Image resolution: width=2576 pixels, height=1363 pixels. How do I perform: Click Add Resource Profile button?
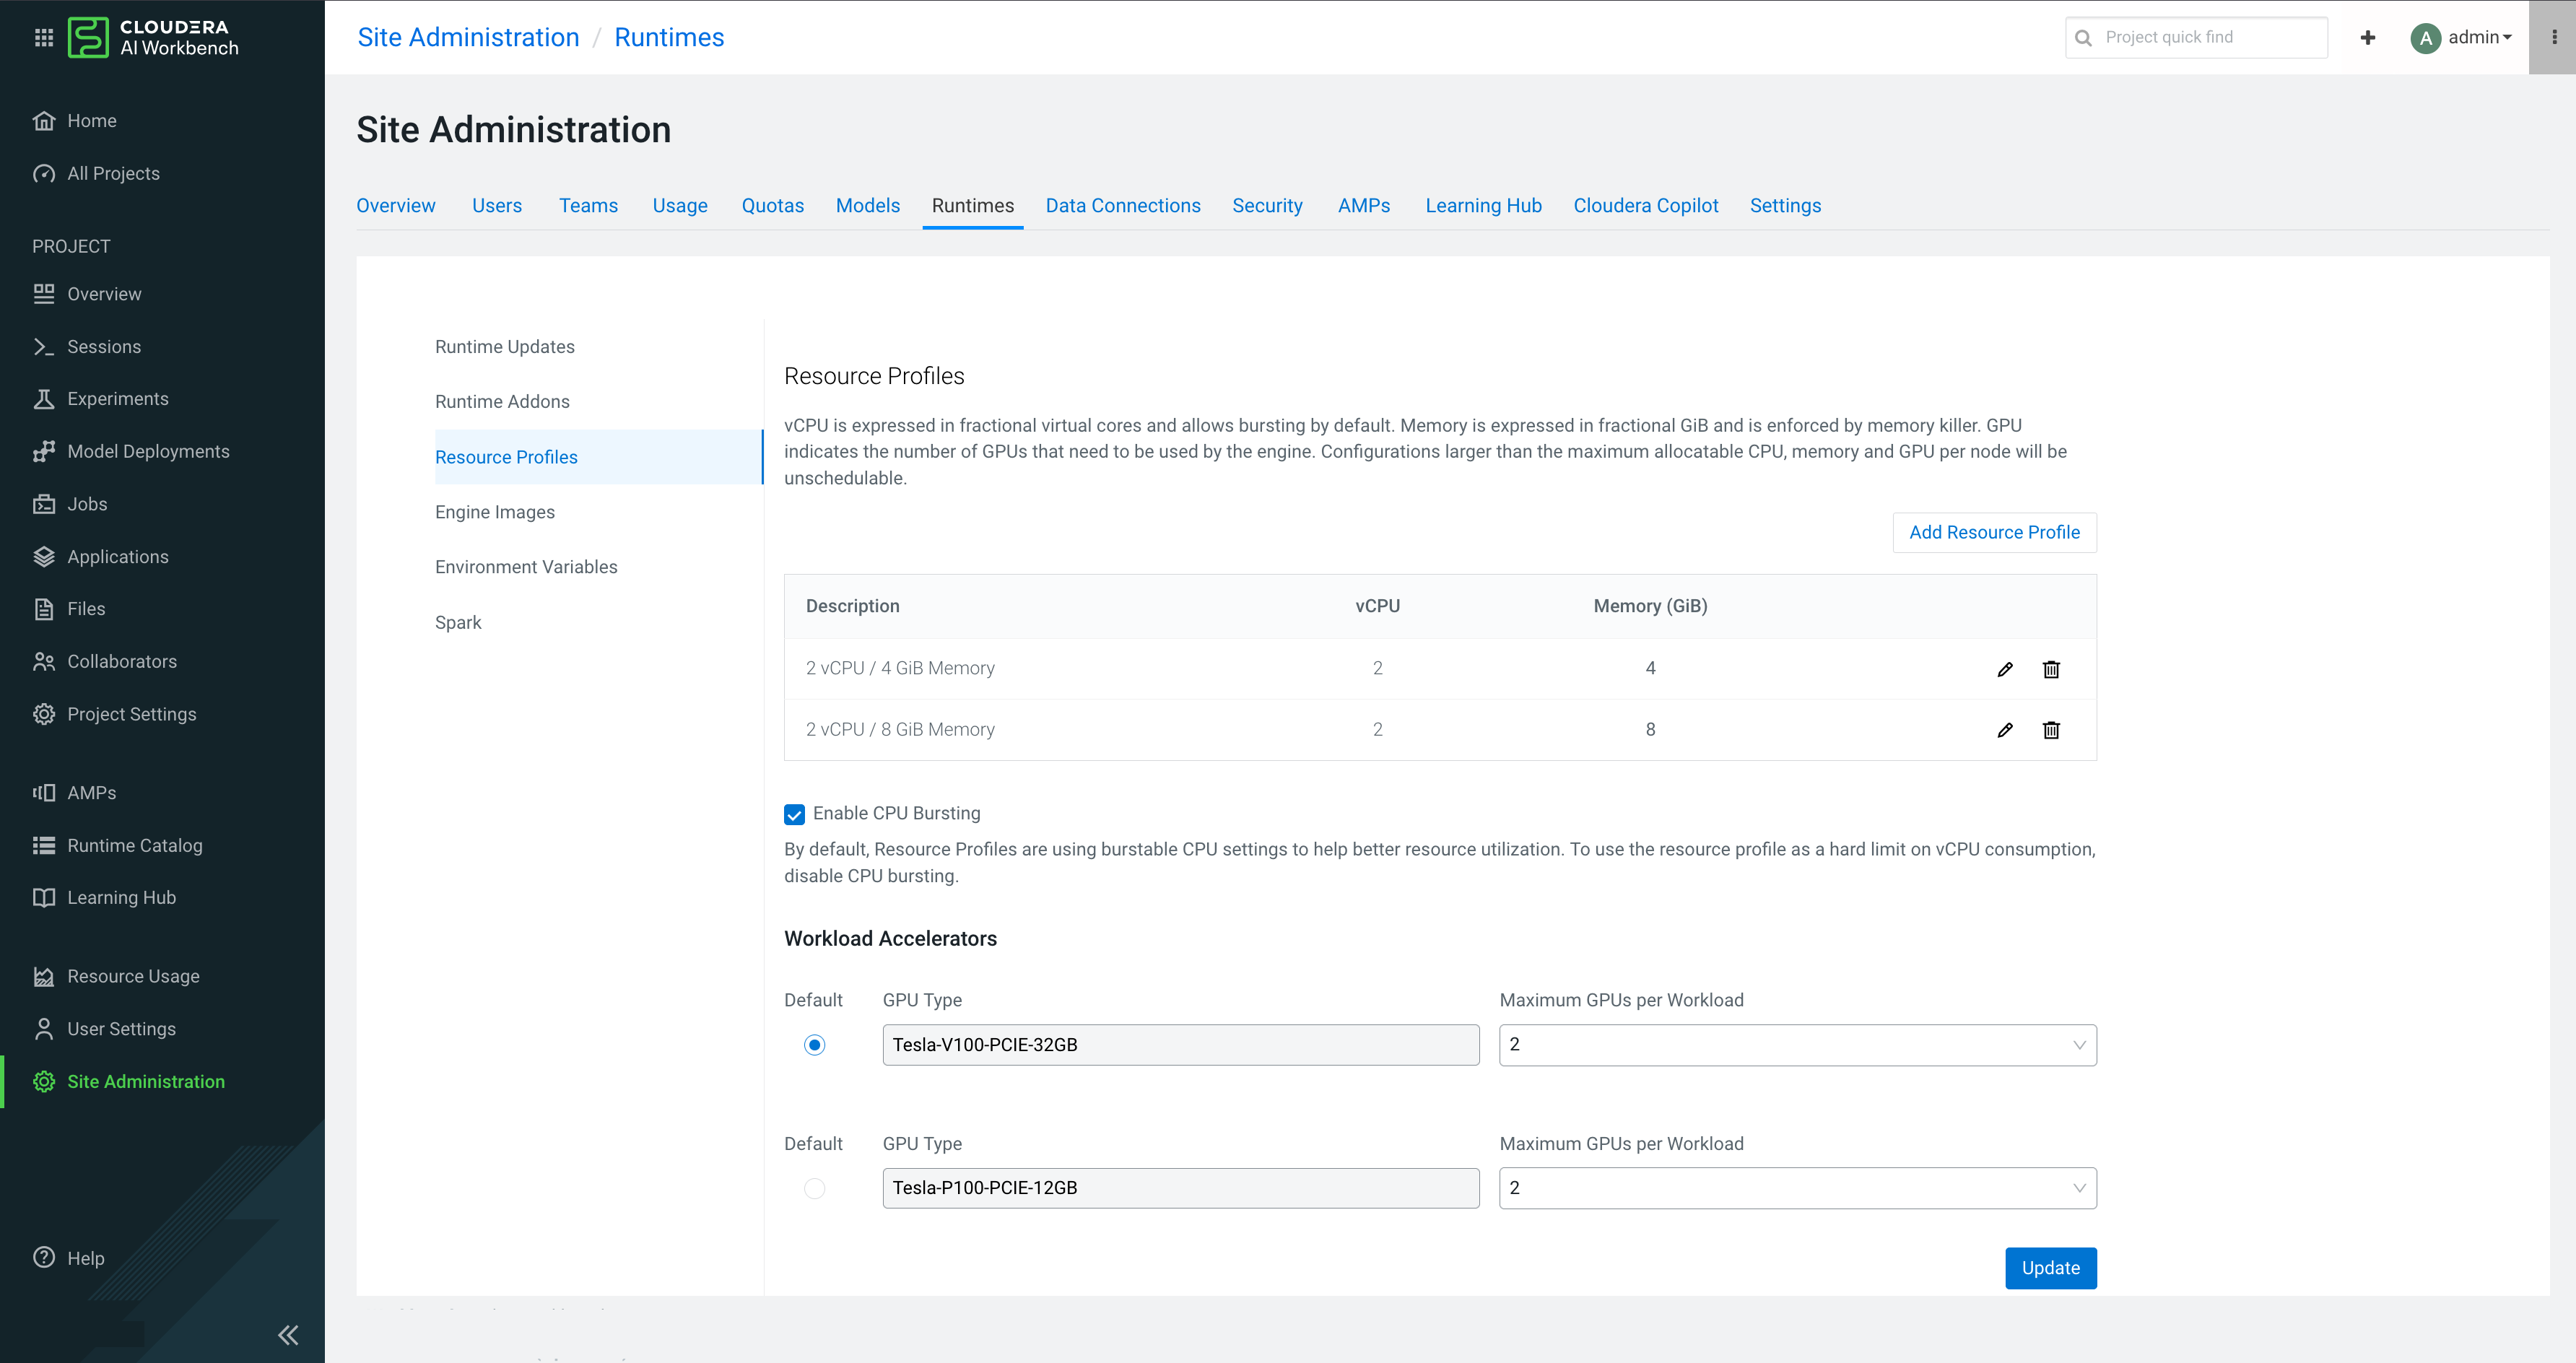(x=1994, y=532)
